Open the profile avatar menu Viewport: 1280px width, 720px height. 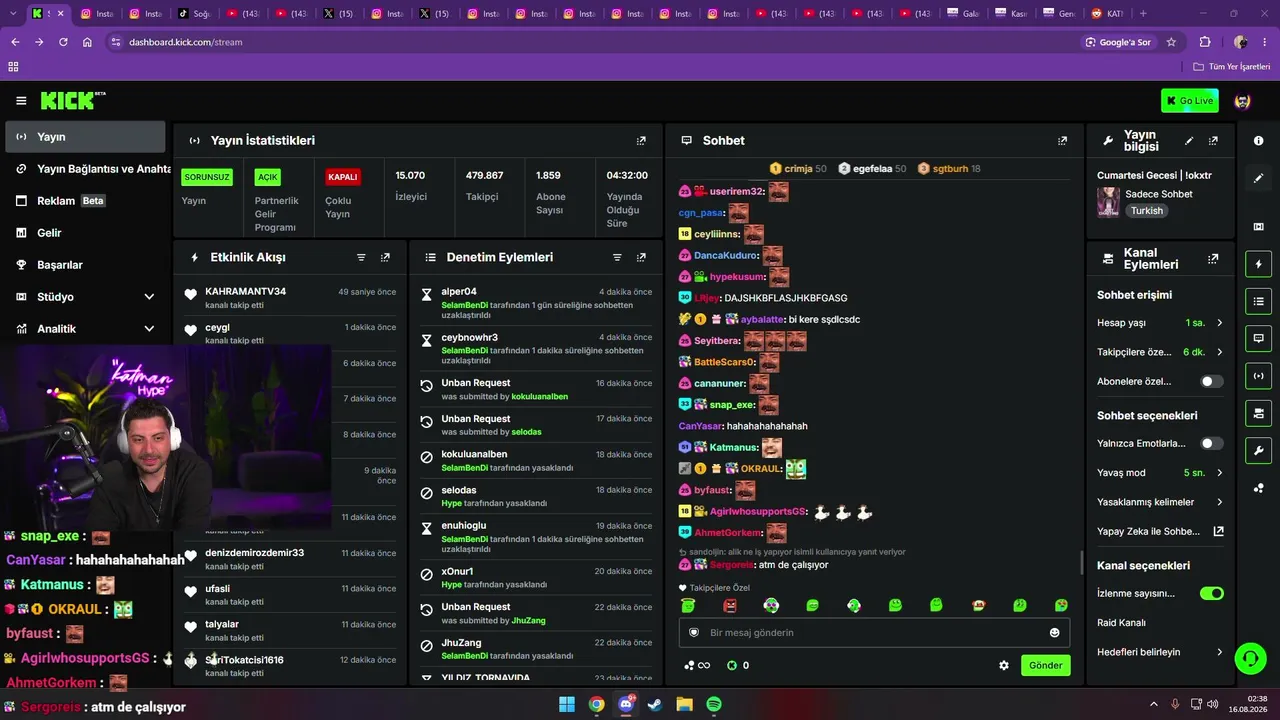(x=1242, y=101)
